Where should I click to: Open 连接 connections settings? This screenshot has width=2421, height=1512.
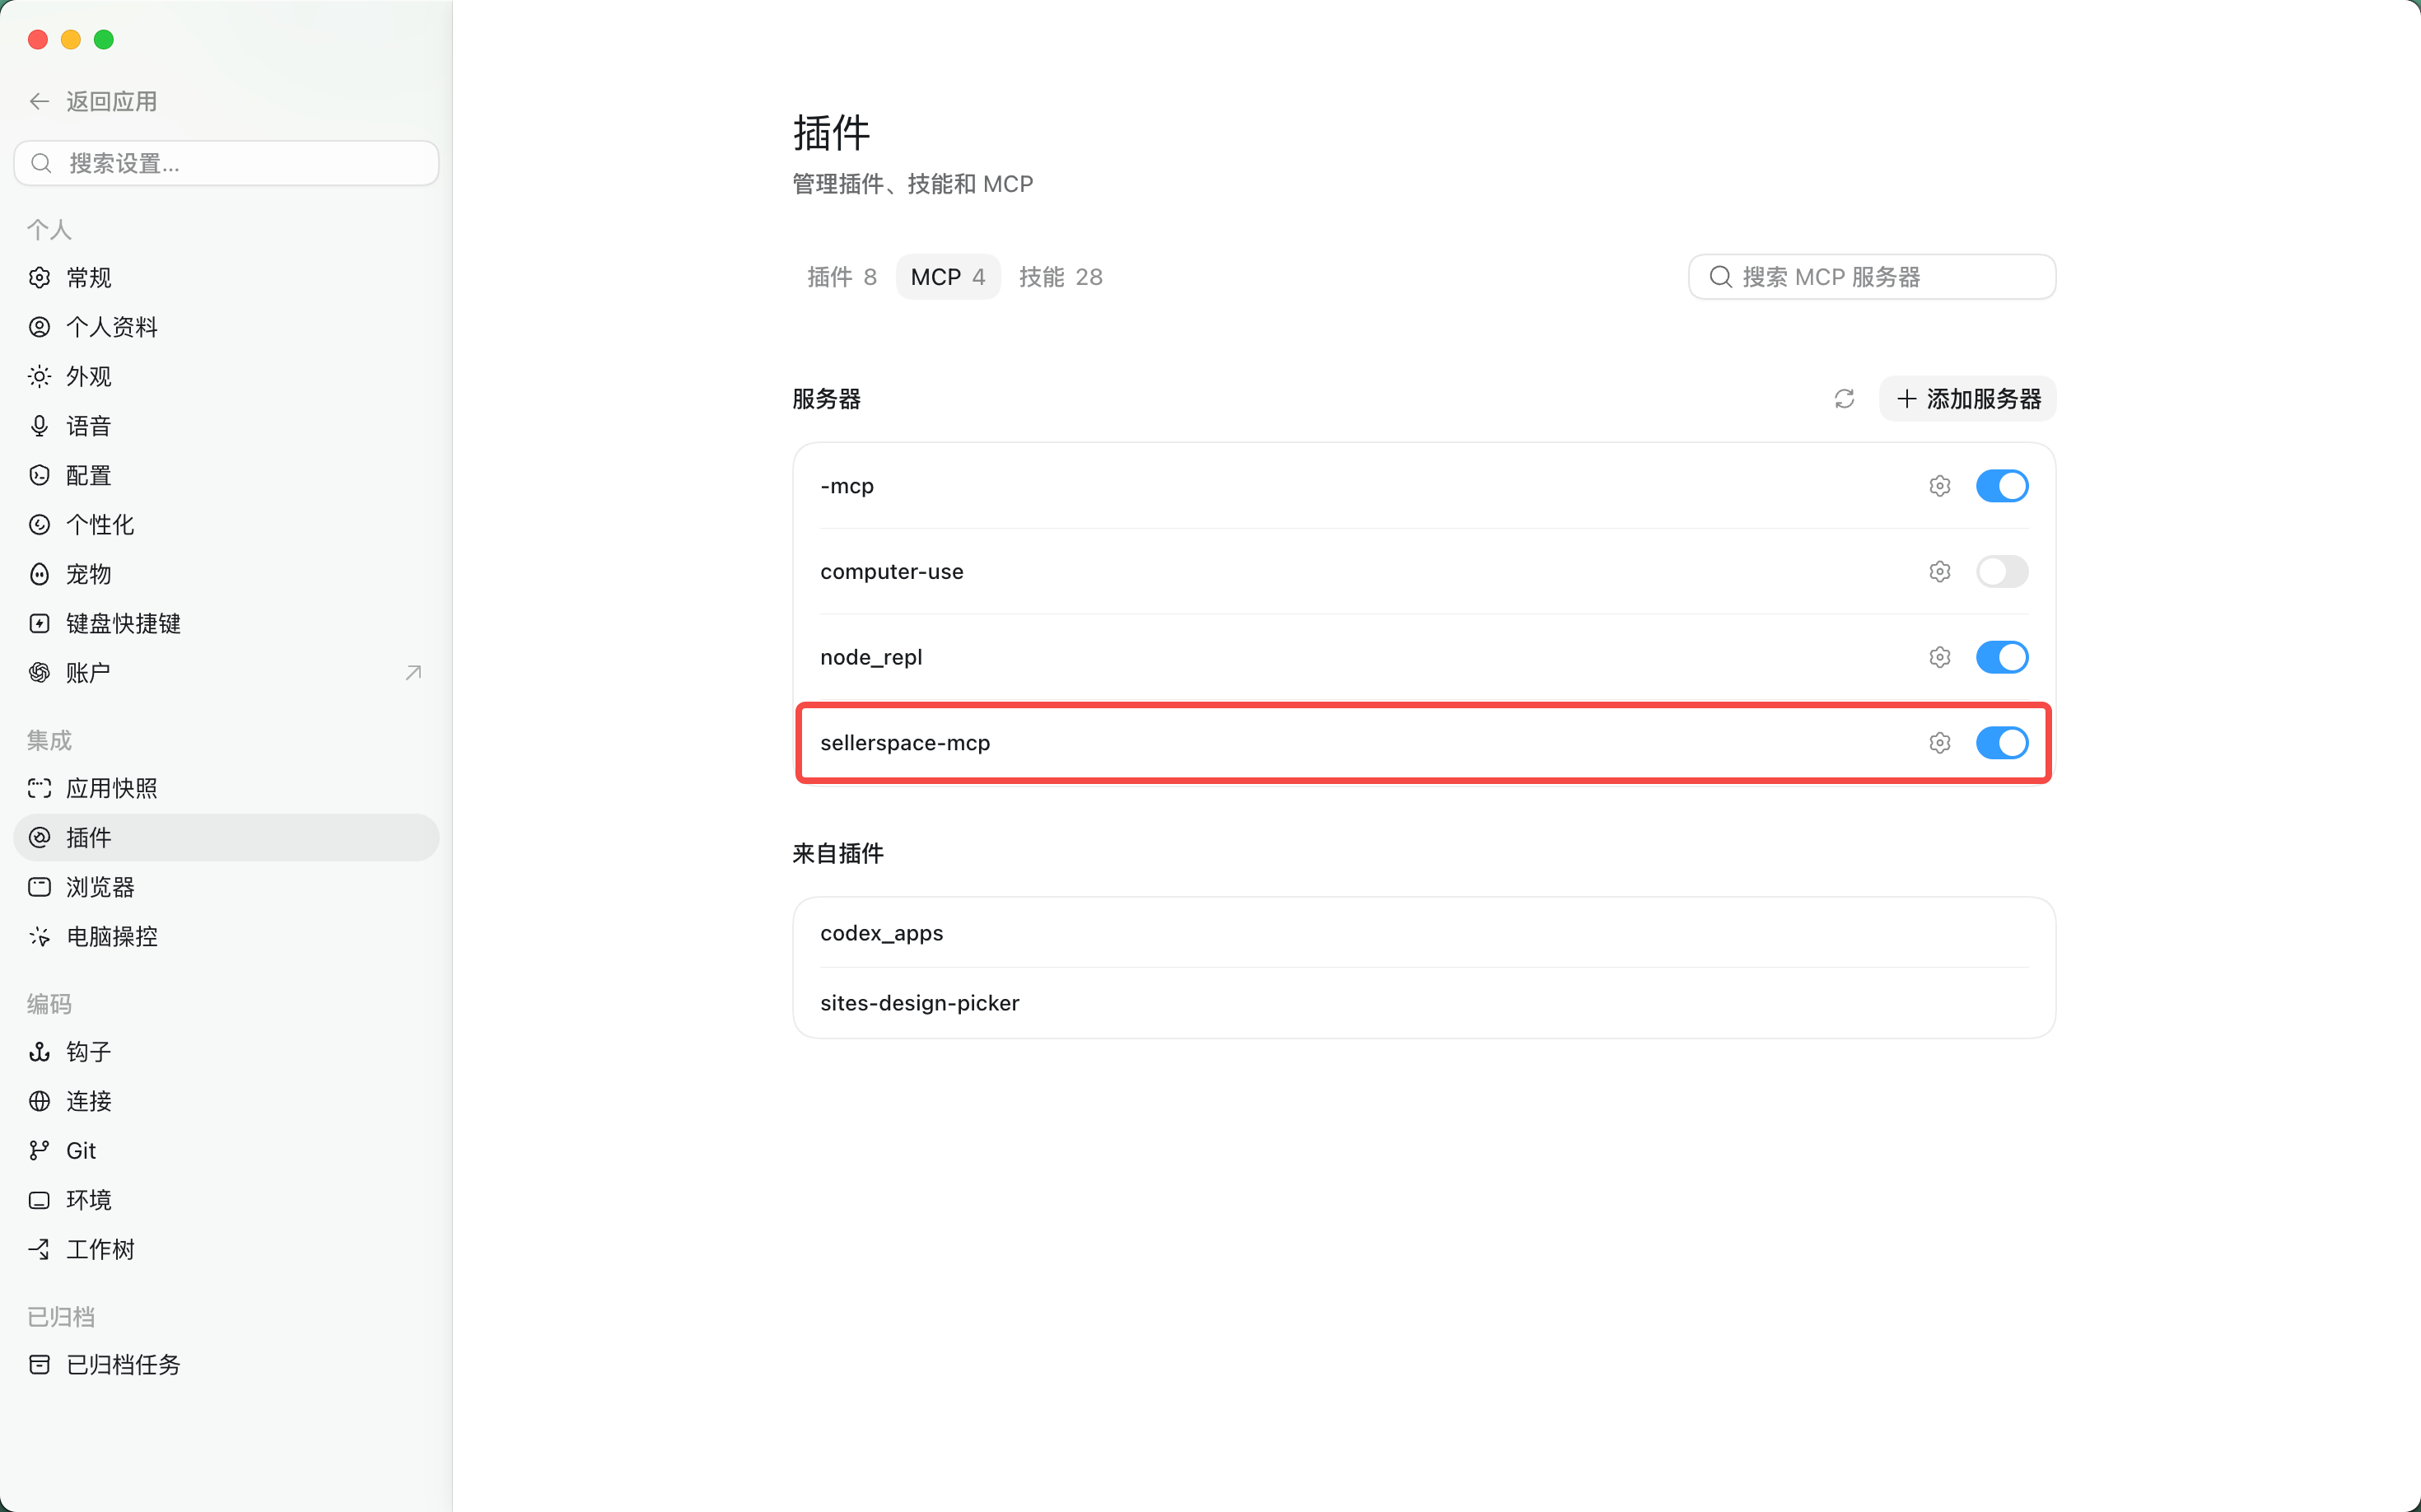pyautogui.click(x=226, y=1101)
